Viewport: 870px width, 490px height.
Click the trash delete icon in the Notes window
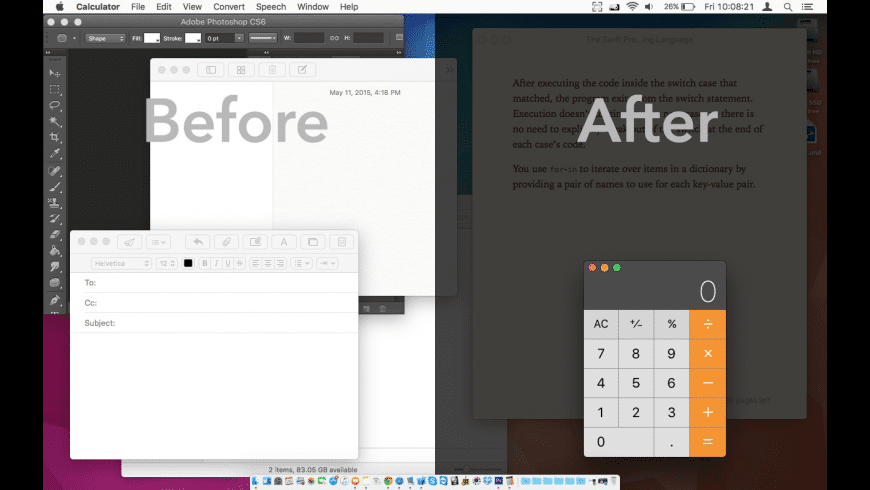272,70
